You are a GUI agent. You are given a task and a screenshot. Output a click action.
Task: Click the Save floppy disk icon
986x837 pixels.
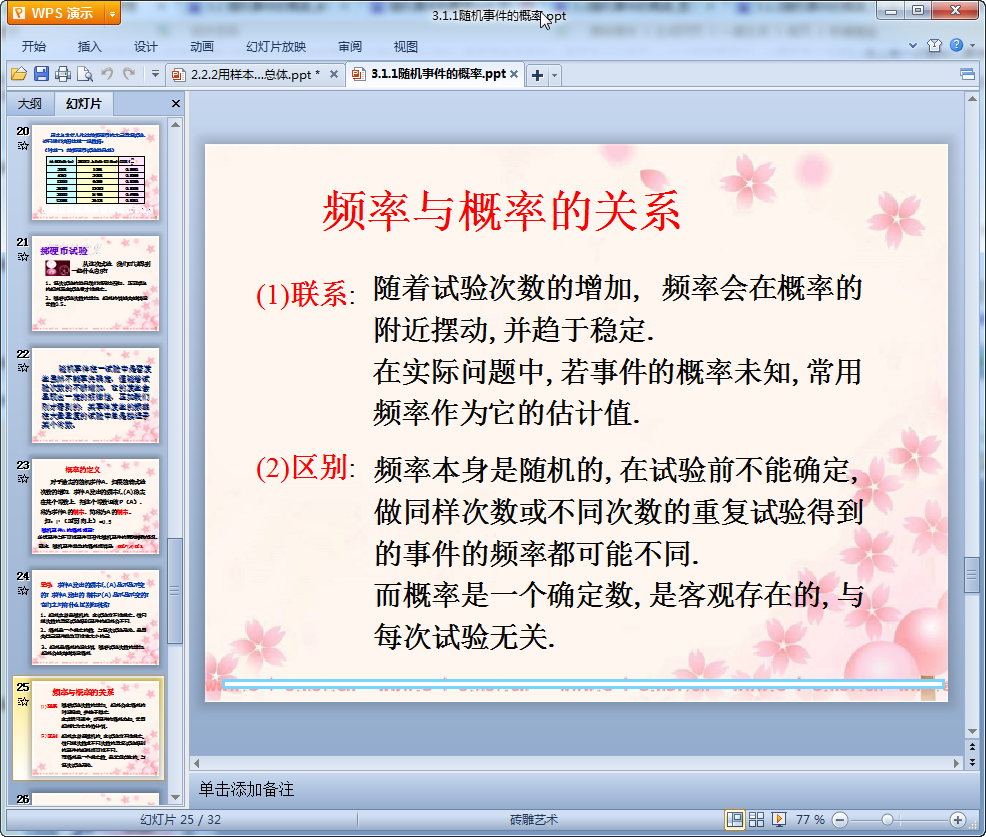coord(42,74)
